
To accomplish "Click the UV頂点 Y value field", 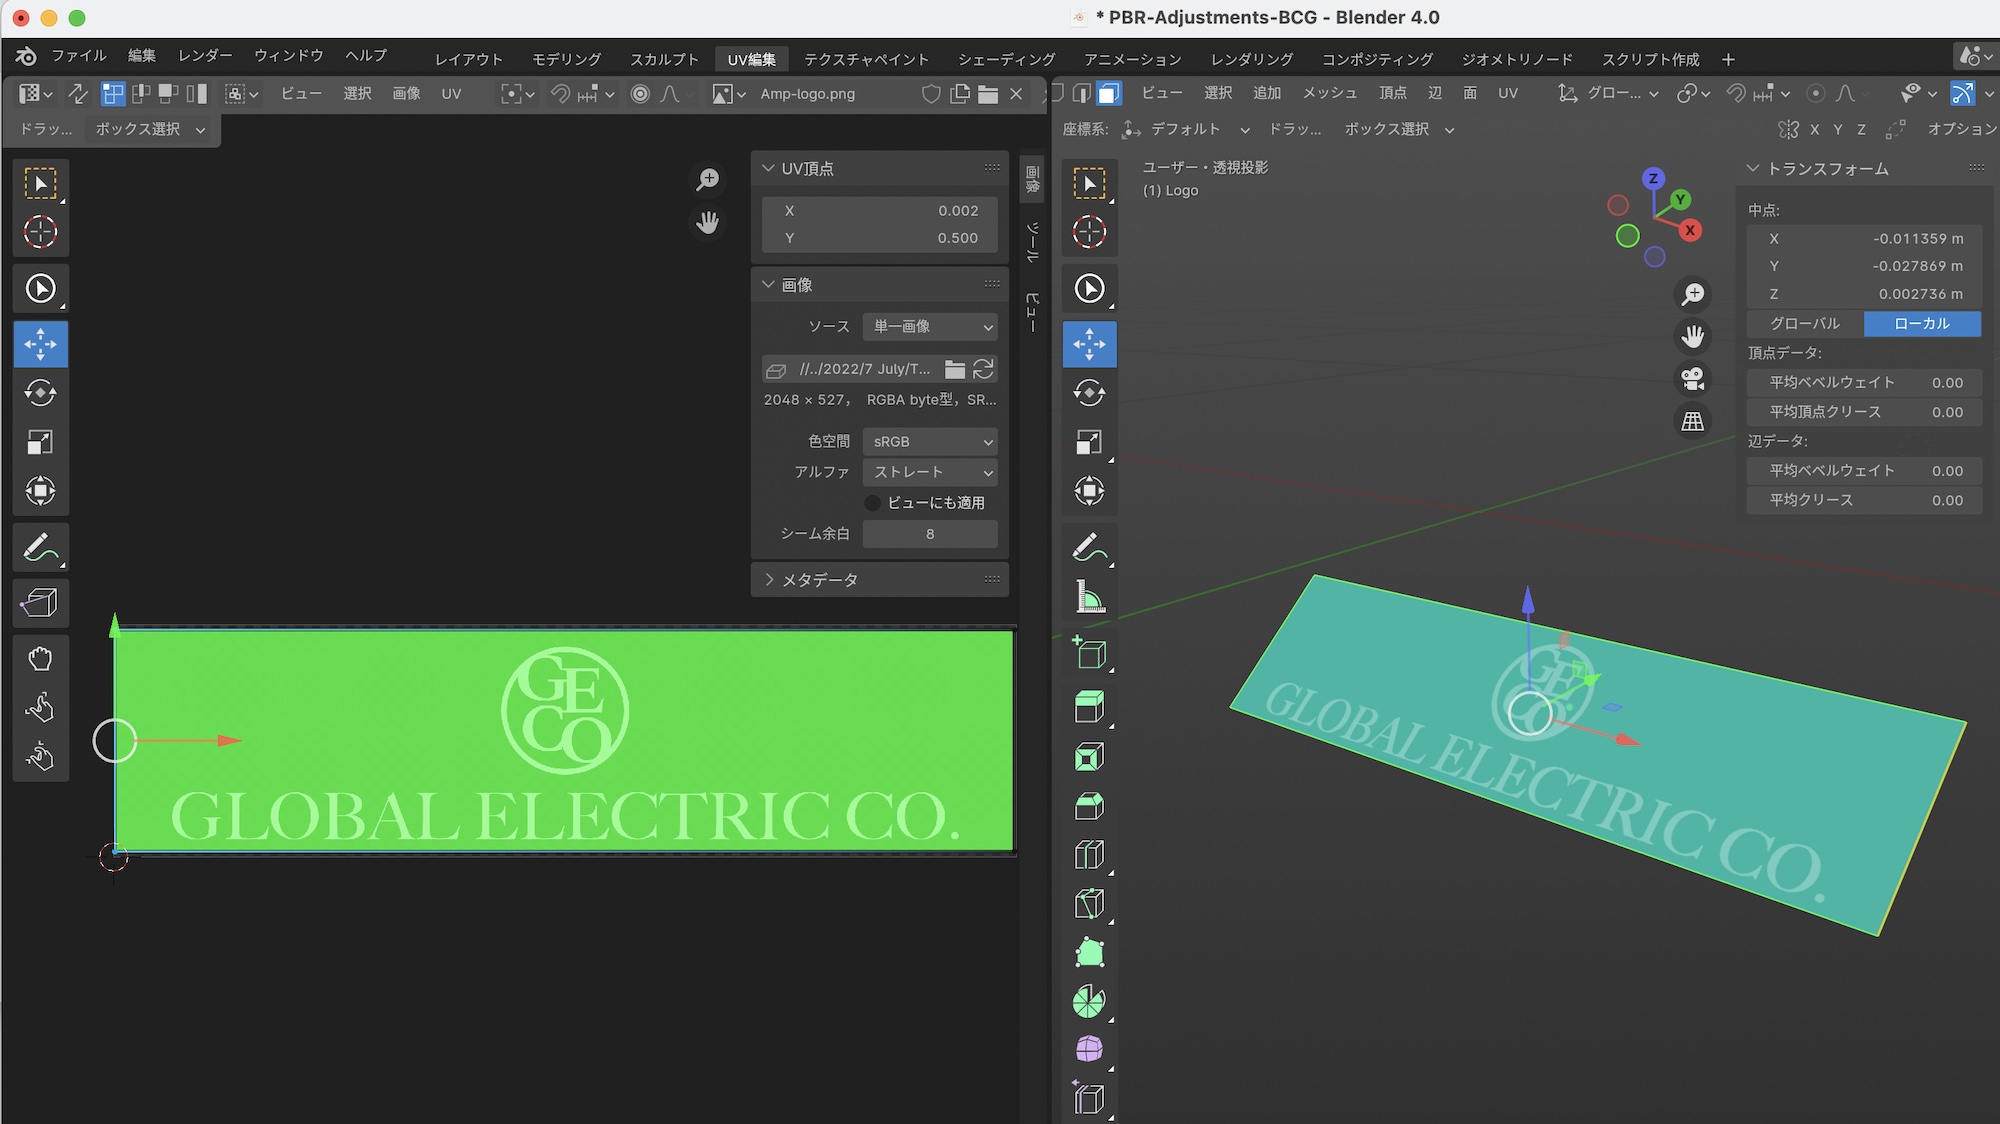I will click(x=880, y=238).
